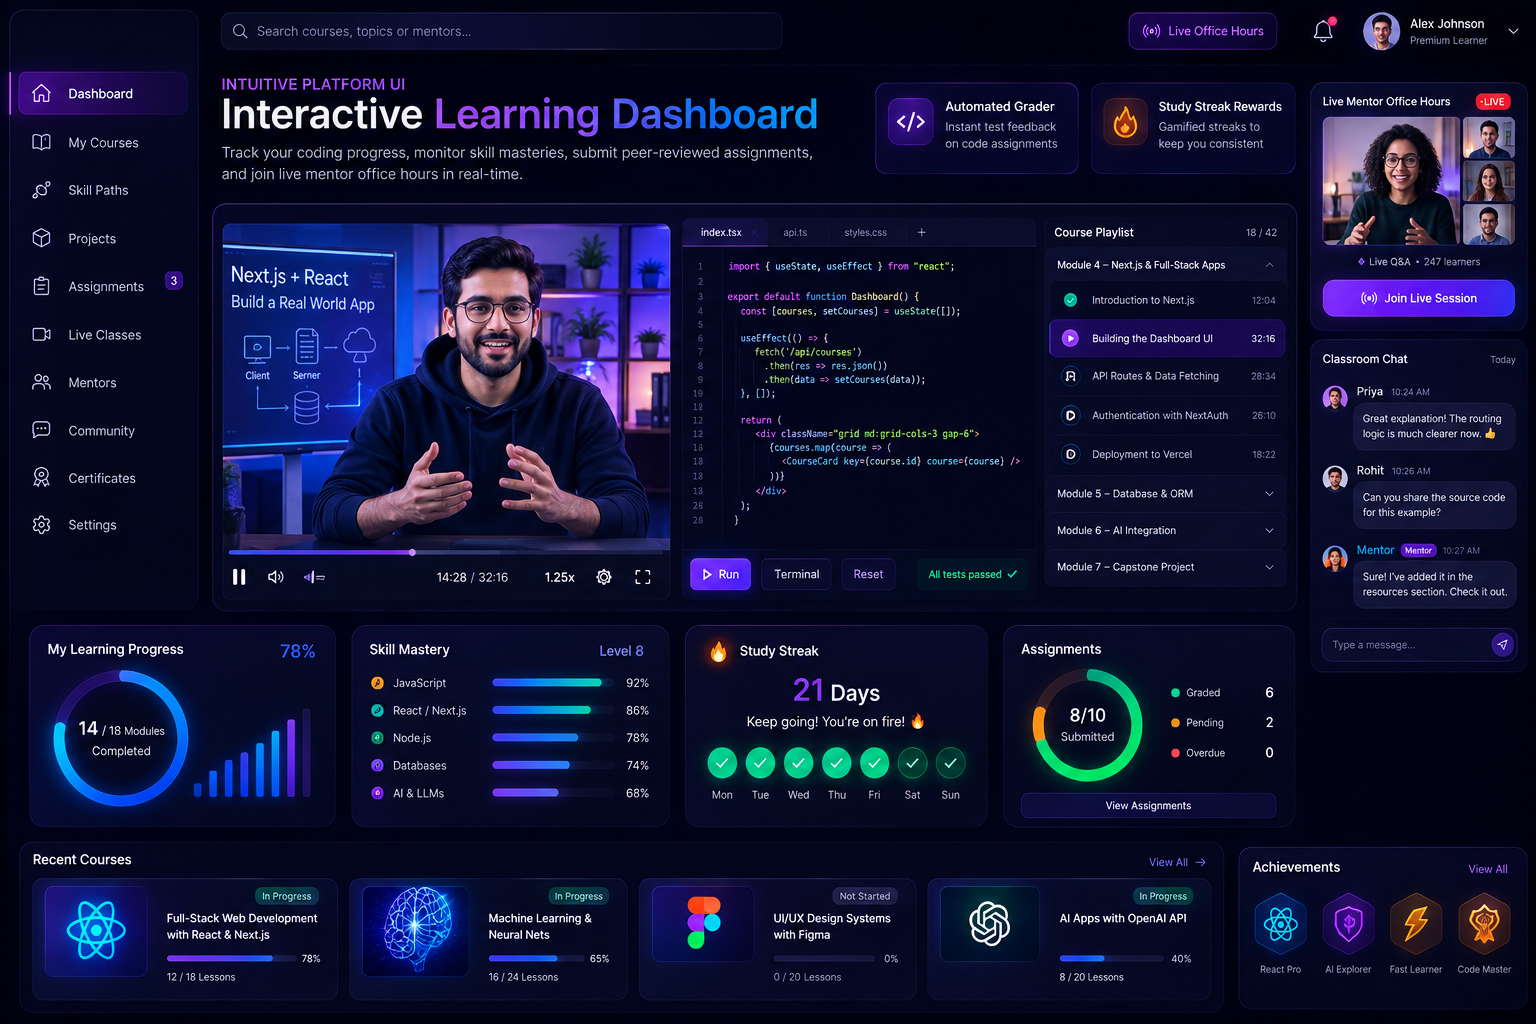Click View Assignments button

click(x=1148, y=805)
